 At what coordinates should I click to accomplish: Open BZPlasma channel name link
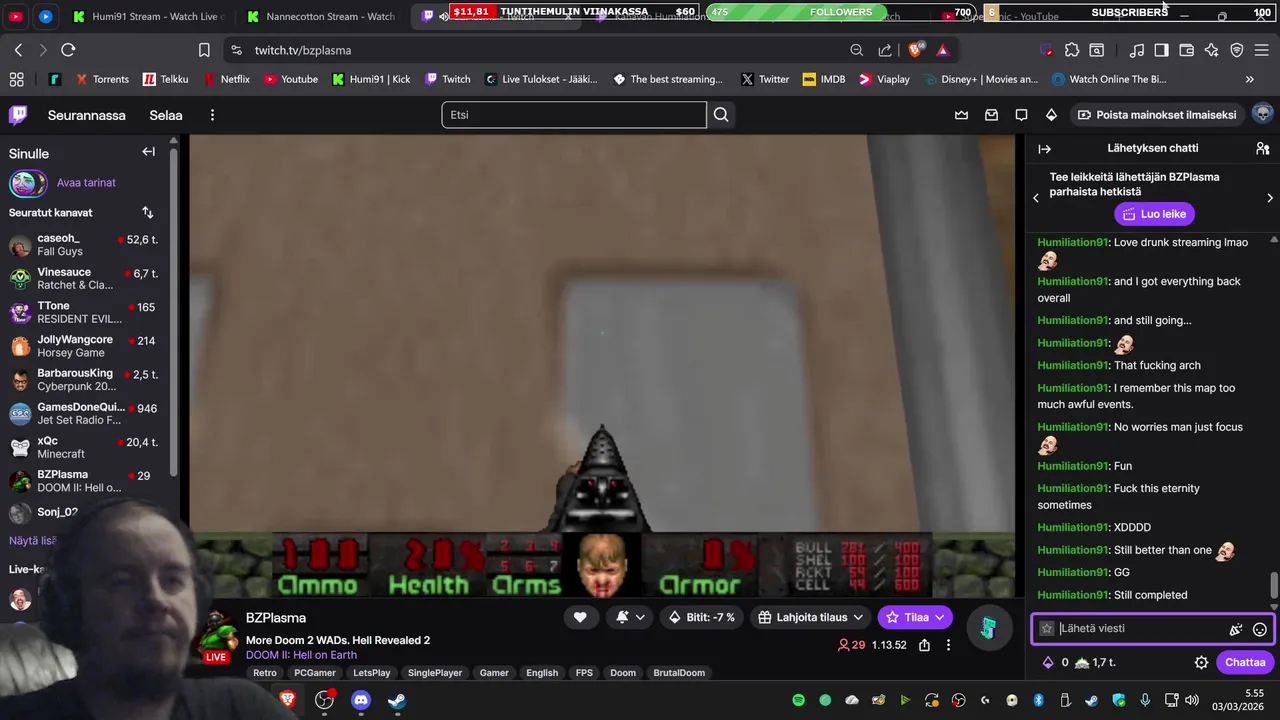tap(276, 618)
